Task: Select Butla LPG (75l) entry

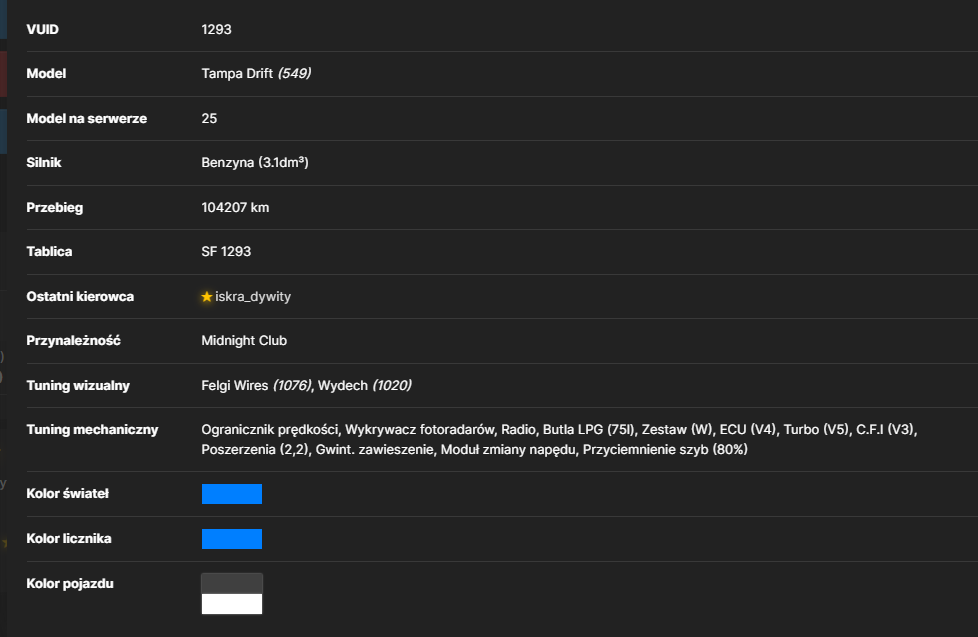Action: click(588, 429)
